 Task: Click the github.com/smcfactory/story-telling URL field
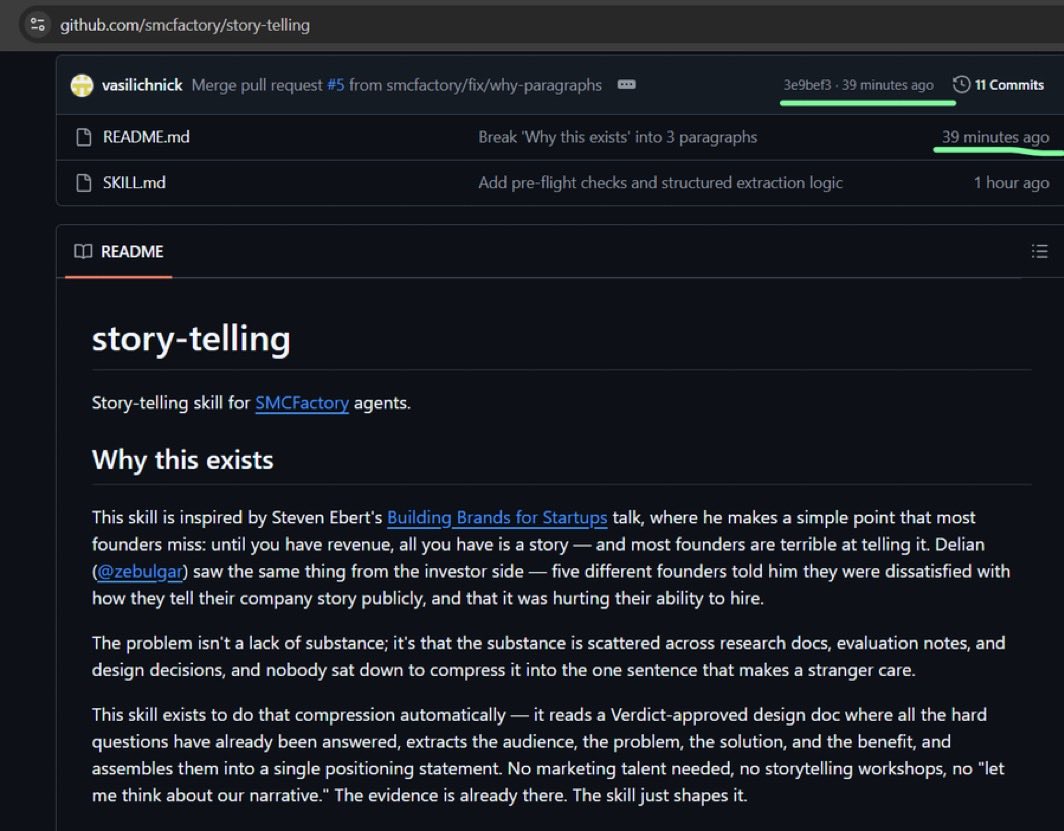(x=185, y=25)
